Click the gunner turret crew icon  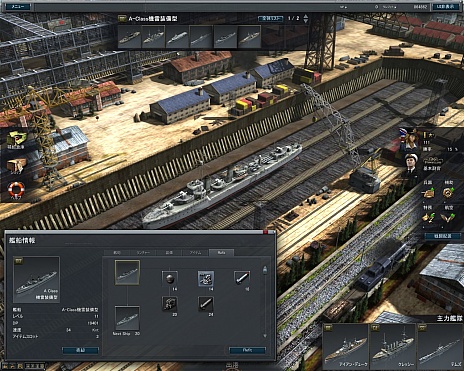pyautogui.click(x=428, y=193)
